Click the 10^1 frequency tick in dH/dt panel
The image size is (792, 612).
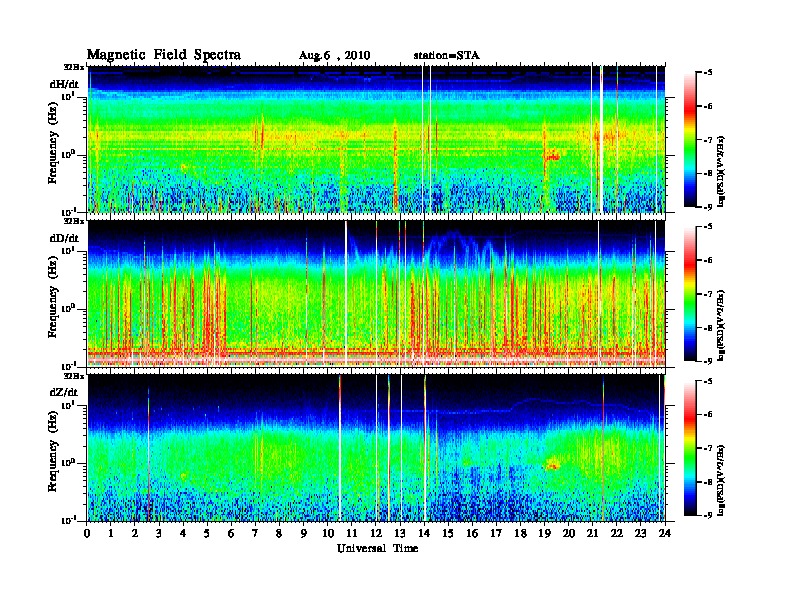(x=68, y=96)
